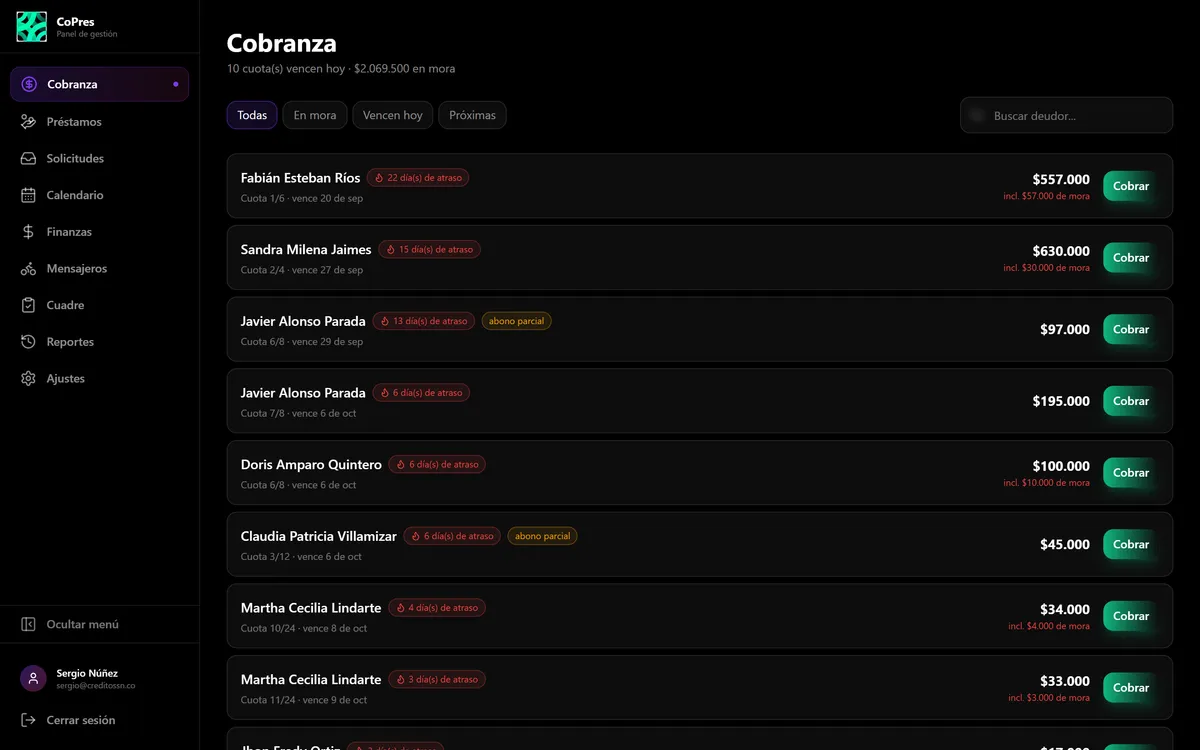
Task: Click the Calendario calendar icon
Action: [28, 195]
